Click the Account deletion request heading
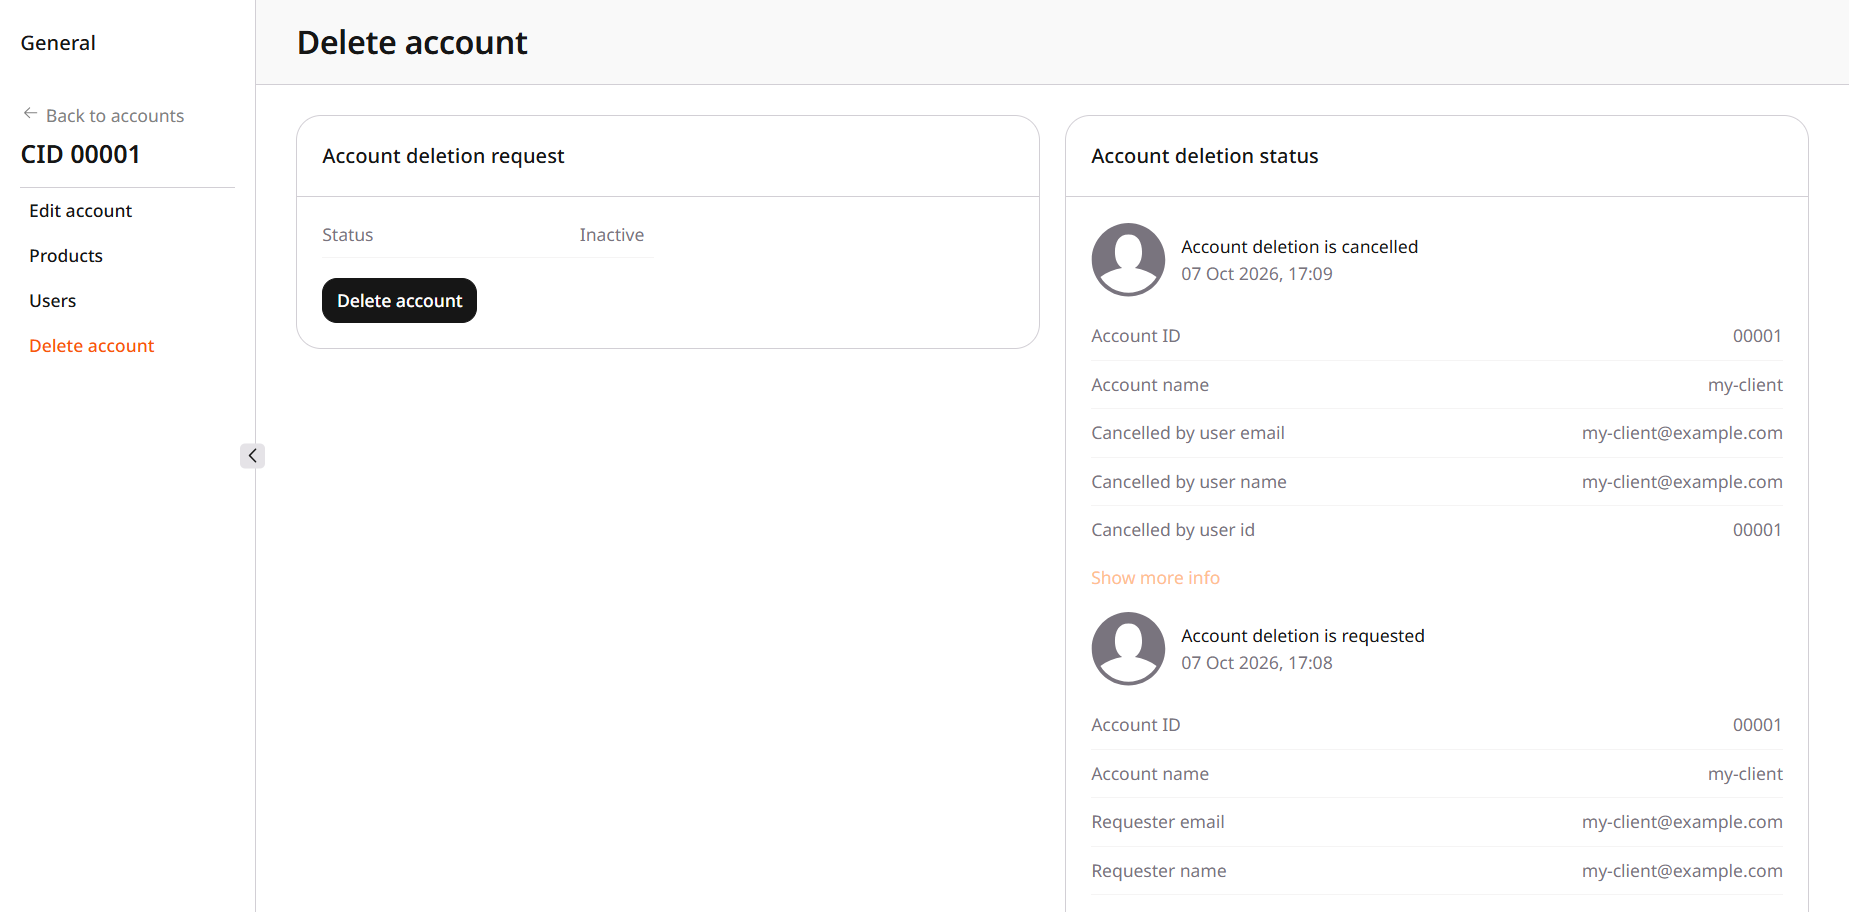The height and width of the screenshot is (913, 1849). pos(443,156)
